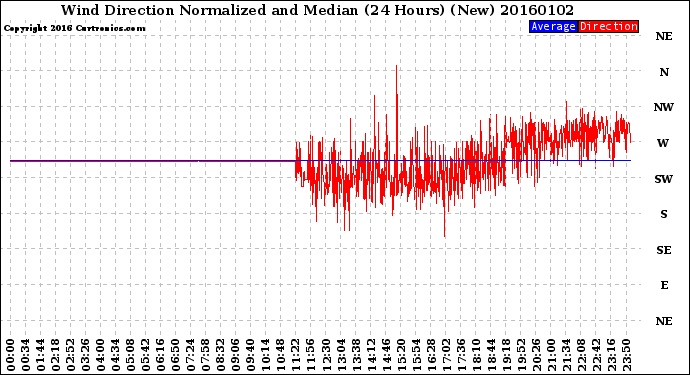Select the 10:48 time axis label
690x375 pixels.
pyautogui.click(x=280, y=355)
